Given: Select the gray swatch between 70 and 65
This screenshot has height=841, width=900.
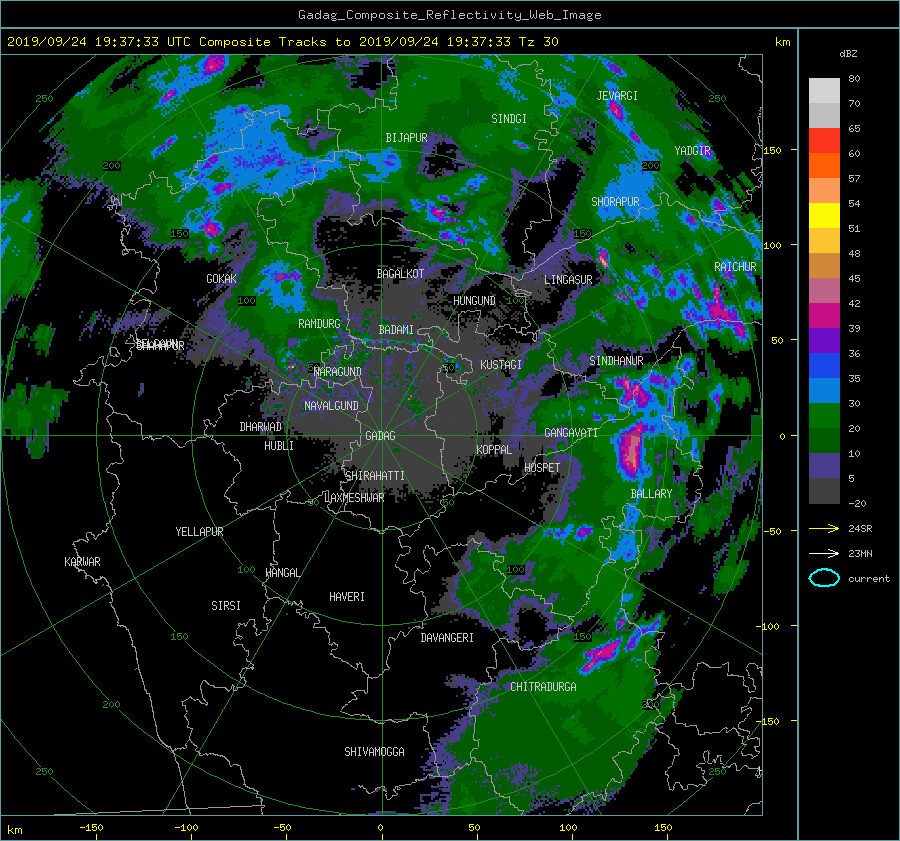Looking at the screenshot, I should (x=824, y=115).
